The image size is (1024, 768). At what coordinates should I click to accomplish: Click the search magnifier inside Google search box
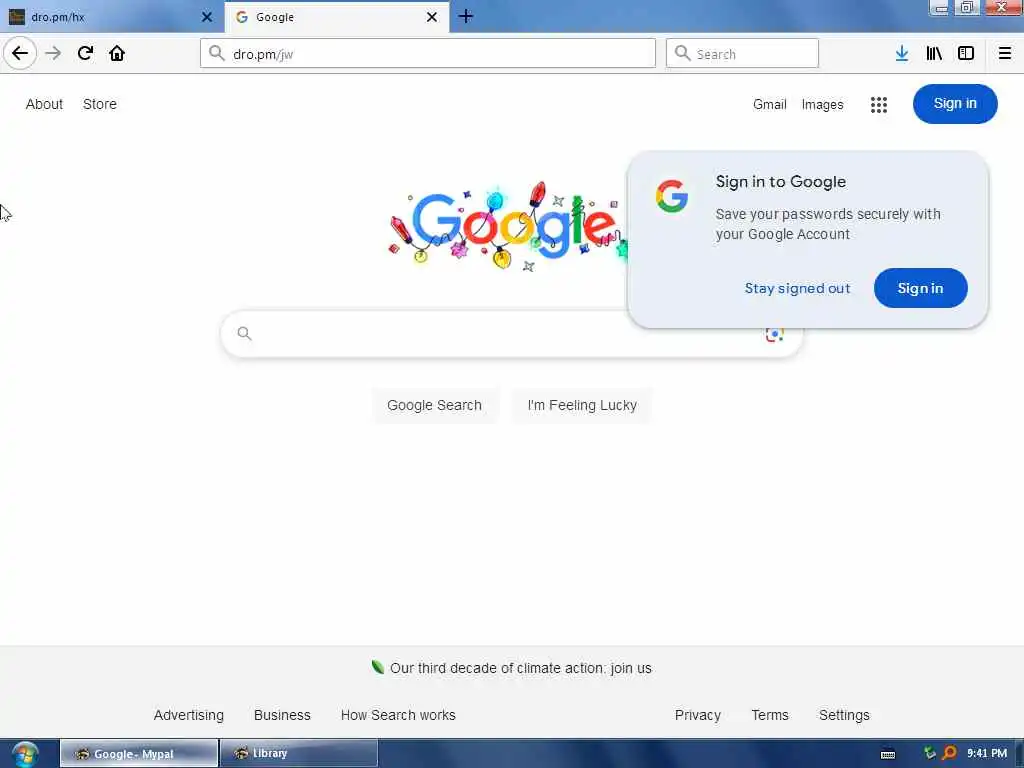pyautogui.click(x=244, y=334)
